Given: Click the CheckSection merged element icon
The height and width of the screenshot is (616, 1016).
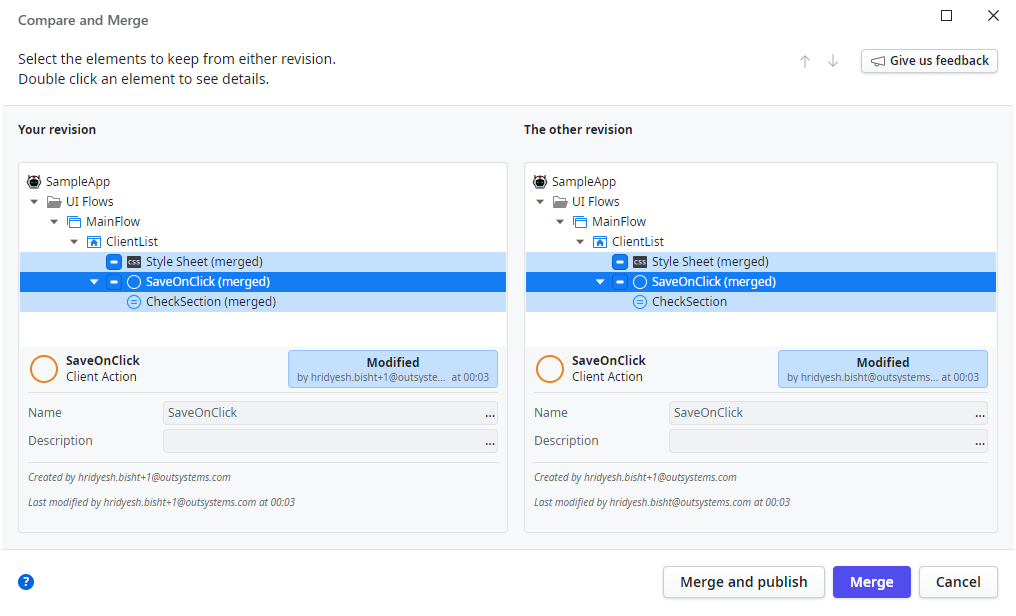Looking at the screenshot, I should point(133,301).
